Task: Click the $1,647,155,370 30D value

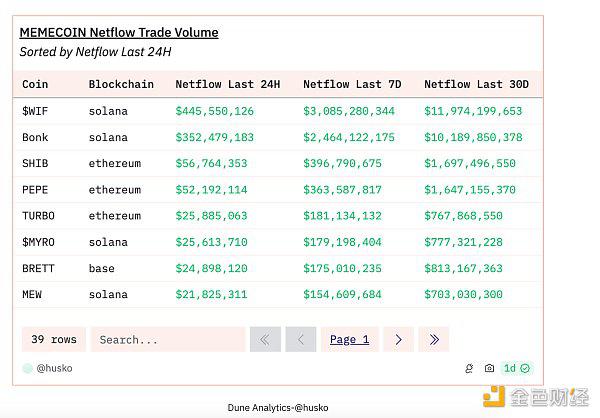Action: coord(470,189)
